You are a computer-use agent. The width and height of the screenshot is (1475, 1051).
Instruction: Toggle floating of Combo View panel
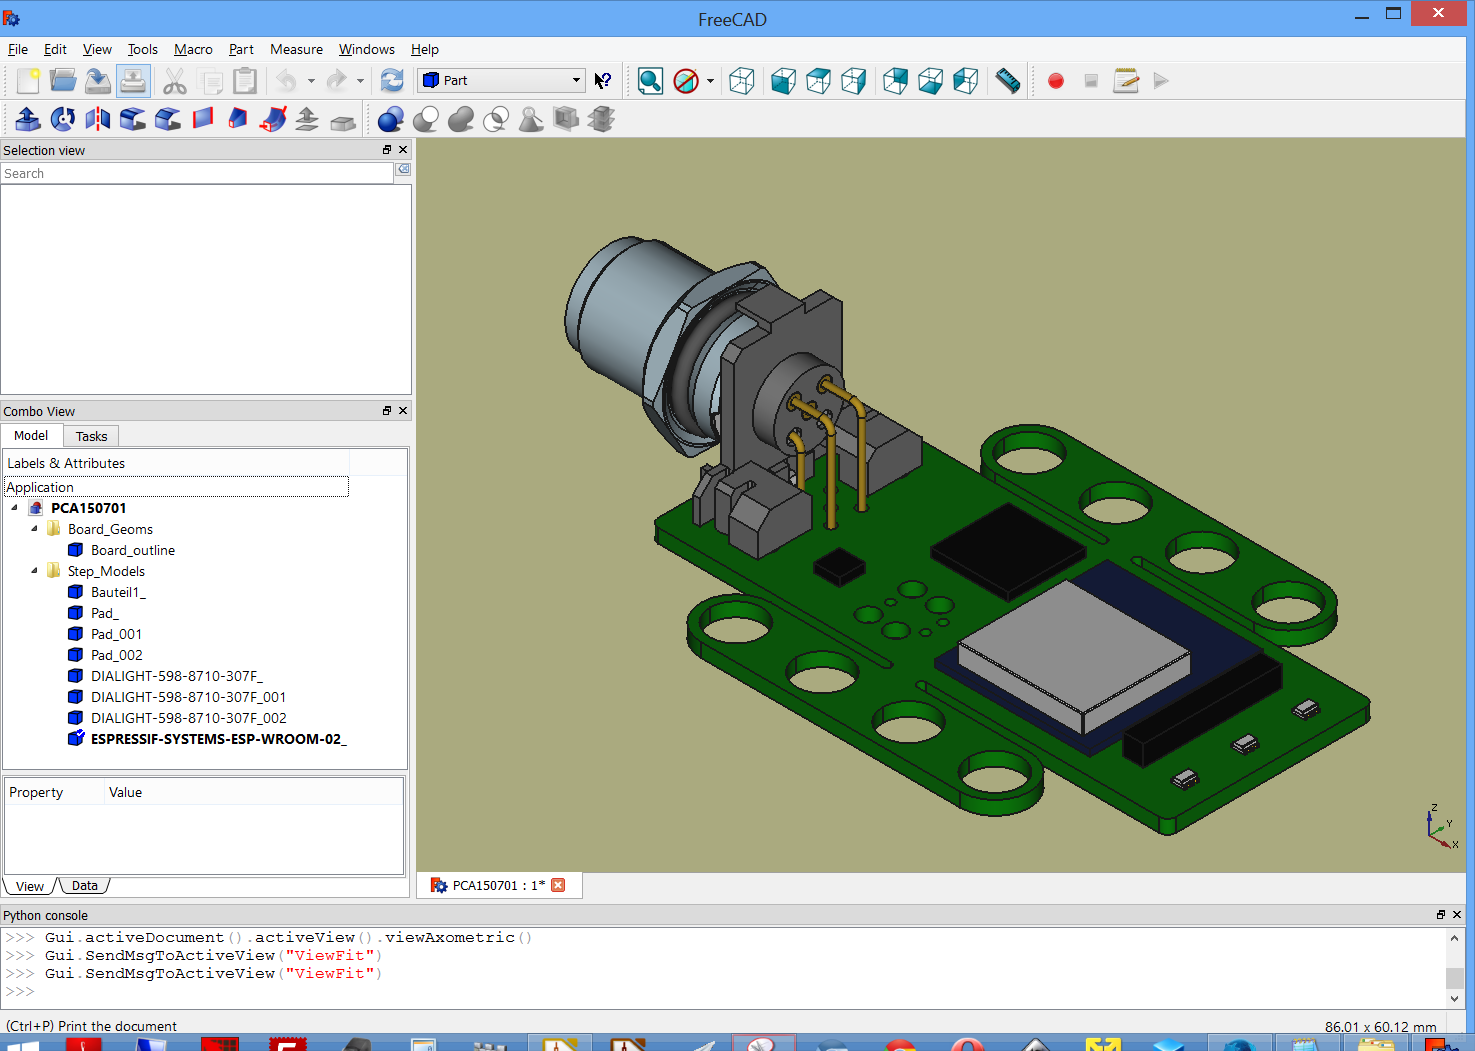click(387, 411)
